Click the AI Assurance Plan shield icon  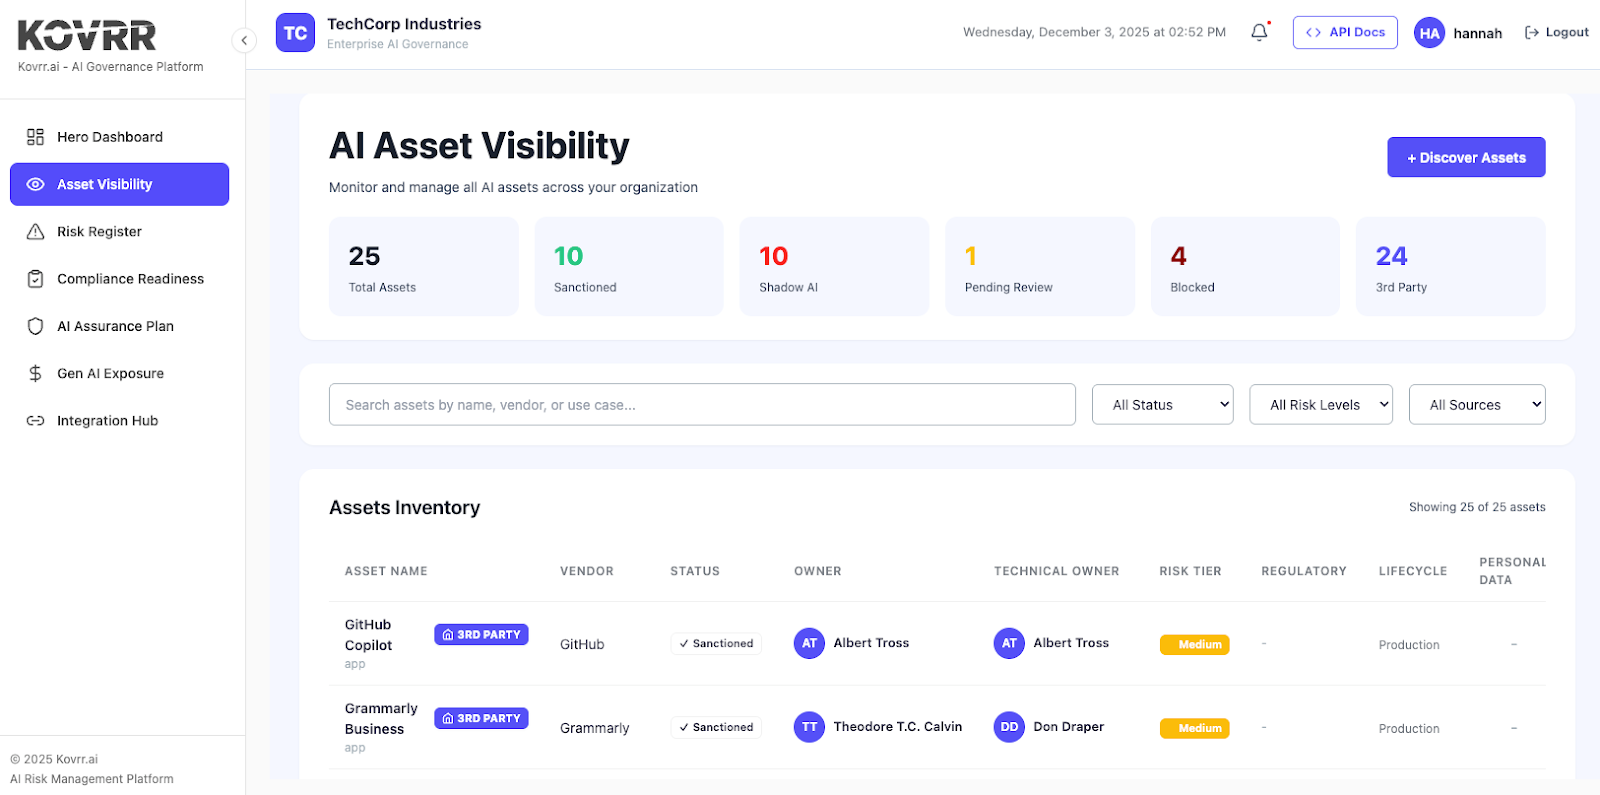coord(35,326)
